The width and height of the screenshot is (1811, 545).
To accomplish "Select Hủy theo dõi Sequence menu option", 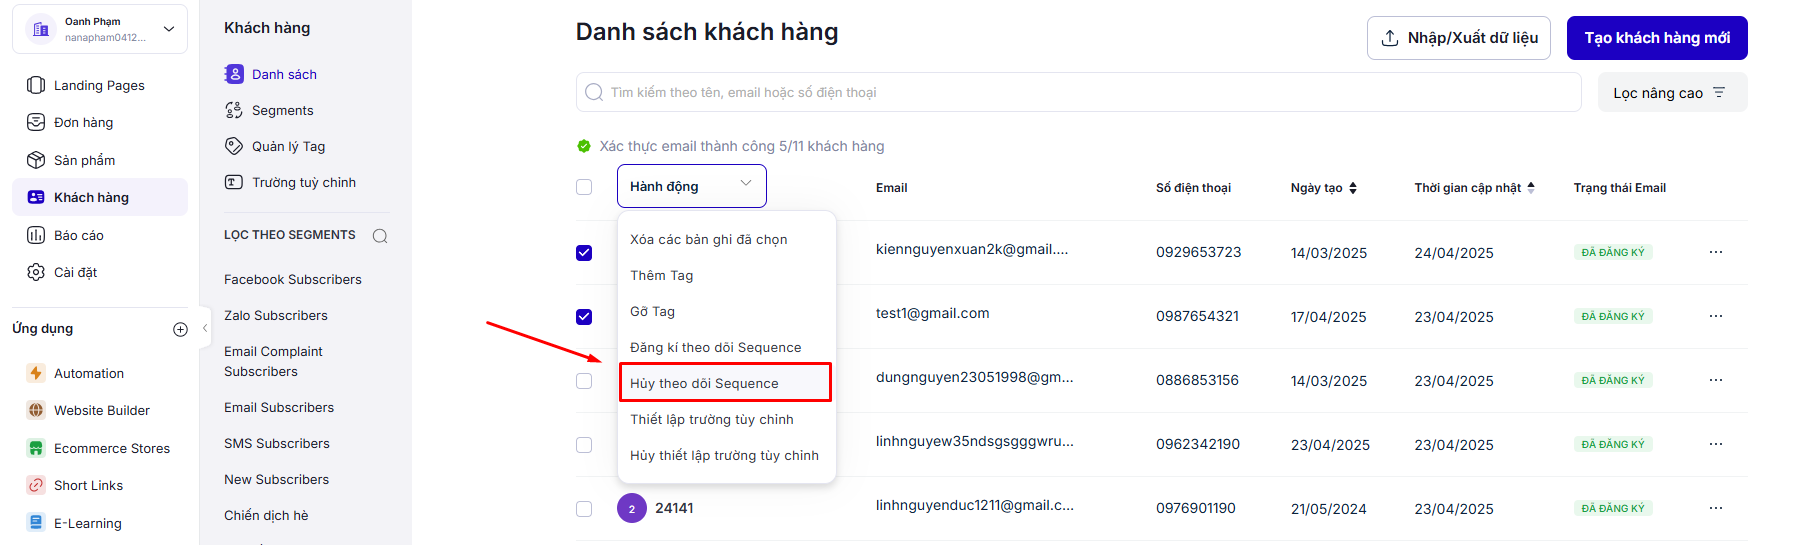I will 704,383.
